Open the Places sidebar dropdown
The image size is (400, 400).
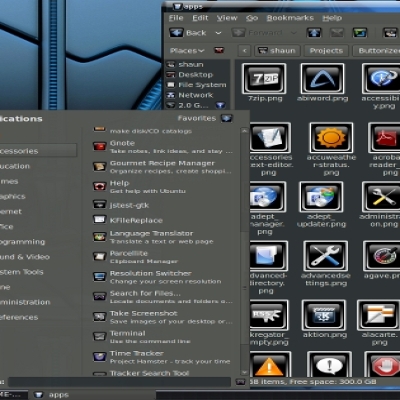pyautogui.click(x=187, y=51)
